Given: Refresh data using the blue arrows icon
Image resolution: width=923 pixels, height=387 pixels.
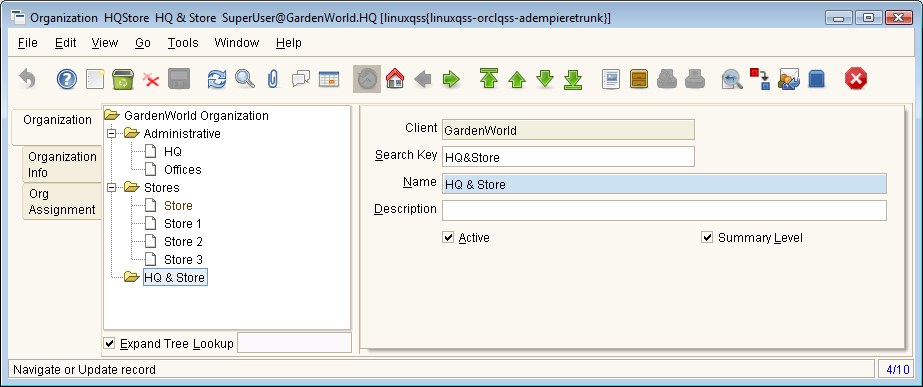Looking at the screenshot, I should point(217,78).
